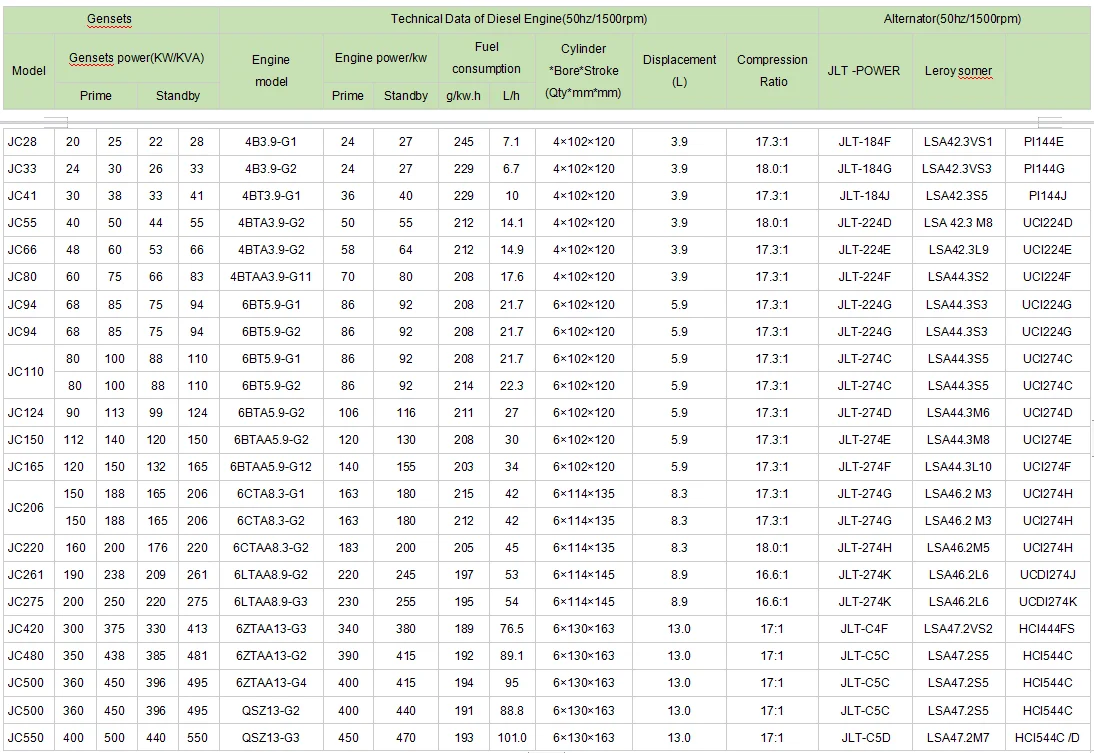Select the 'Technical Data of Diesel Engine' header
Viewport: 1094px width, 753px height.
pos(518,19)
